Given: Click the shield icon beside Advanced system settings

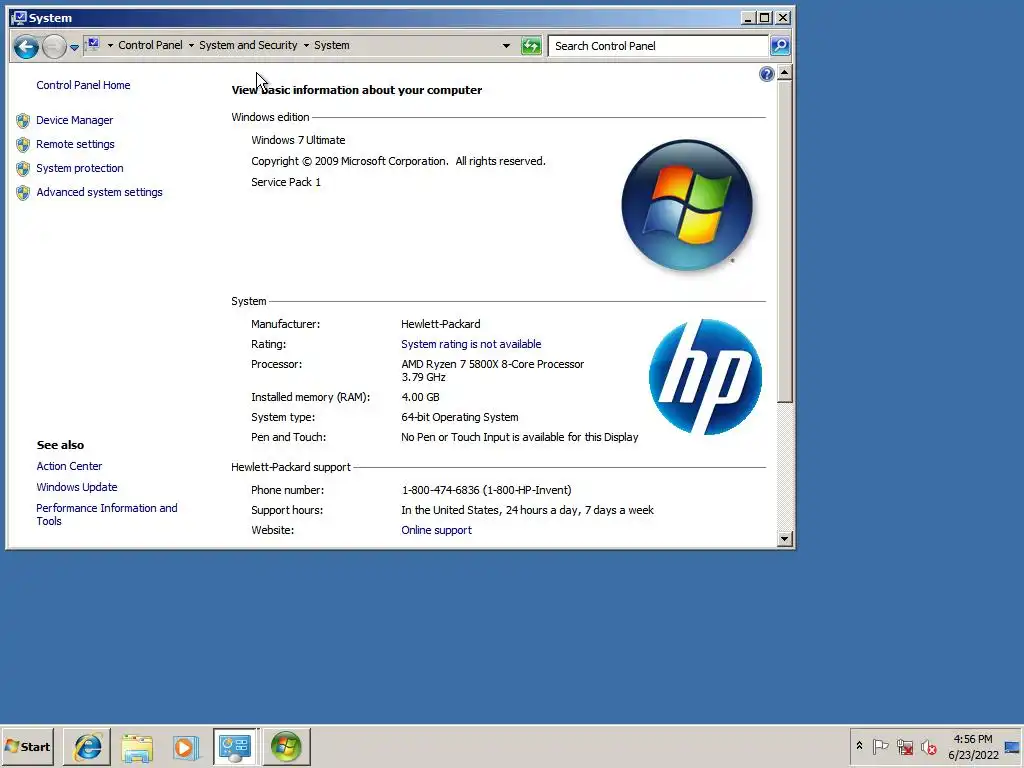Looking at the screenshot, I should point(23,193).
